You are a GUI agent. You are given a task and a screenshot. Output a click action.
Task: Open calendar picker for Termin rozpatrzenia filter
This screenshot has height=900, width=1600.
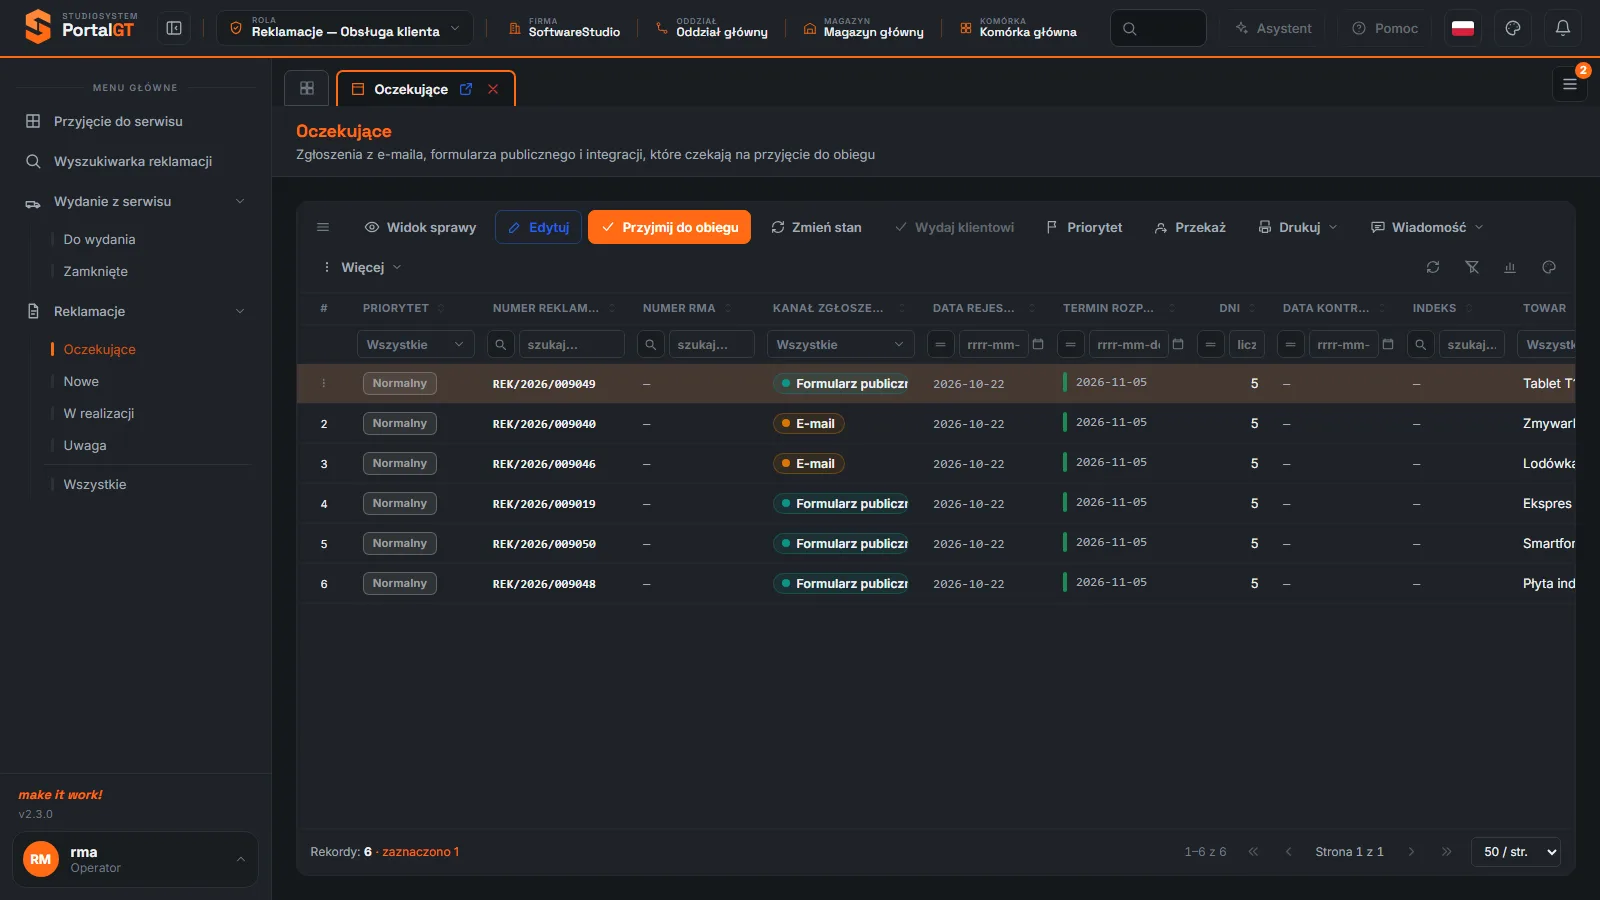[x=1178, y=344]
